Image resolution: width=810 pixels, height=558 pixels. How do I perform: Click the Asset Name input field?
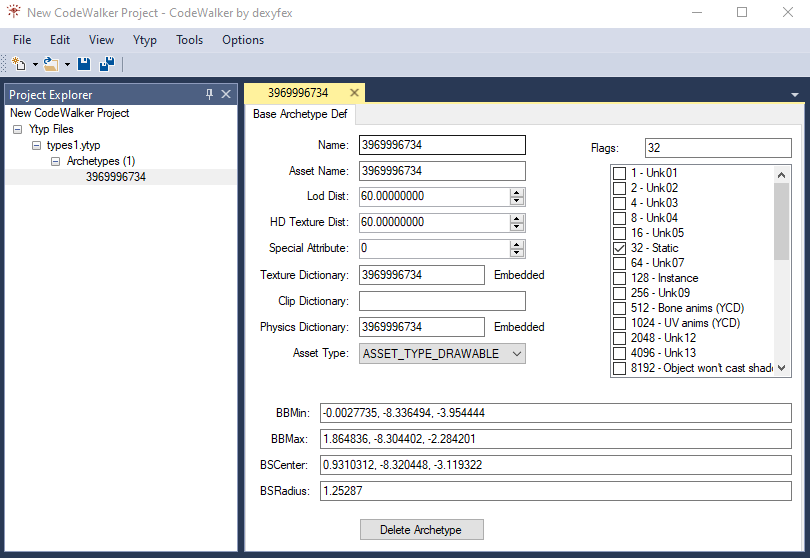[442, 171]
